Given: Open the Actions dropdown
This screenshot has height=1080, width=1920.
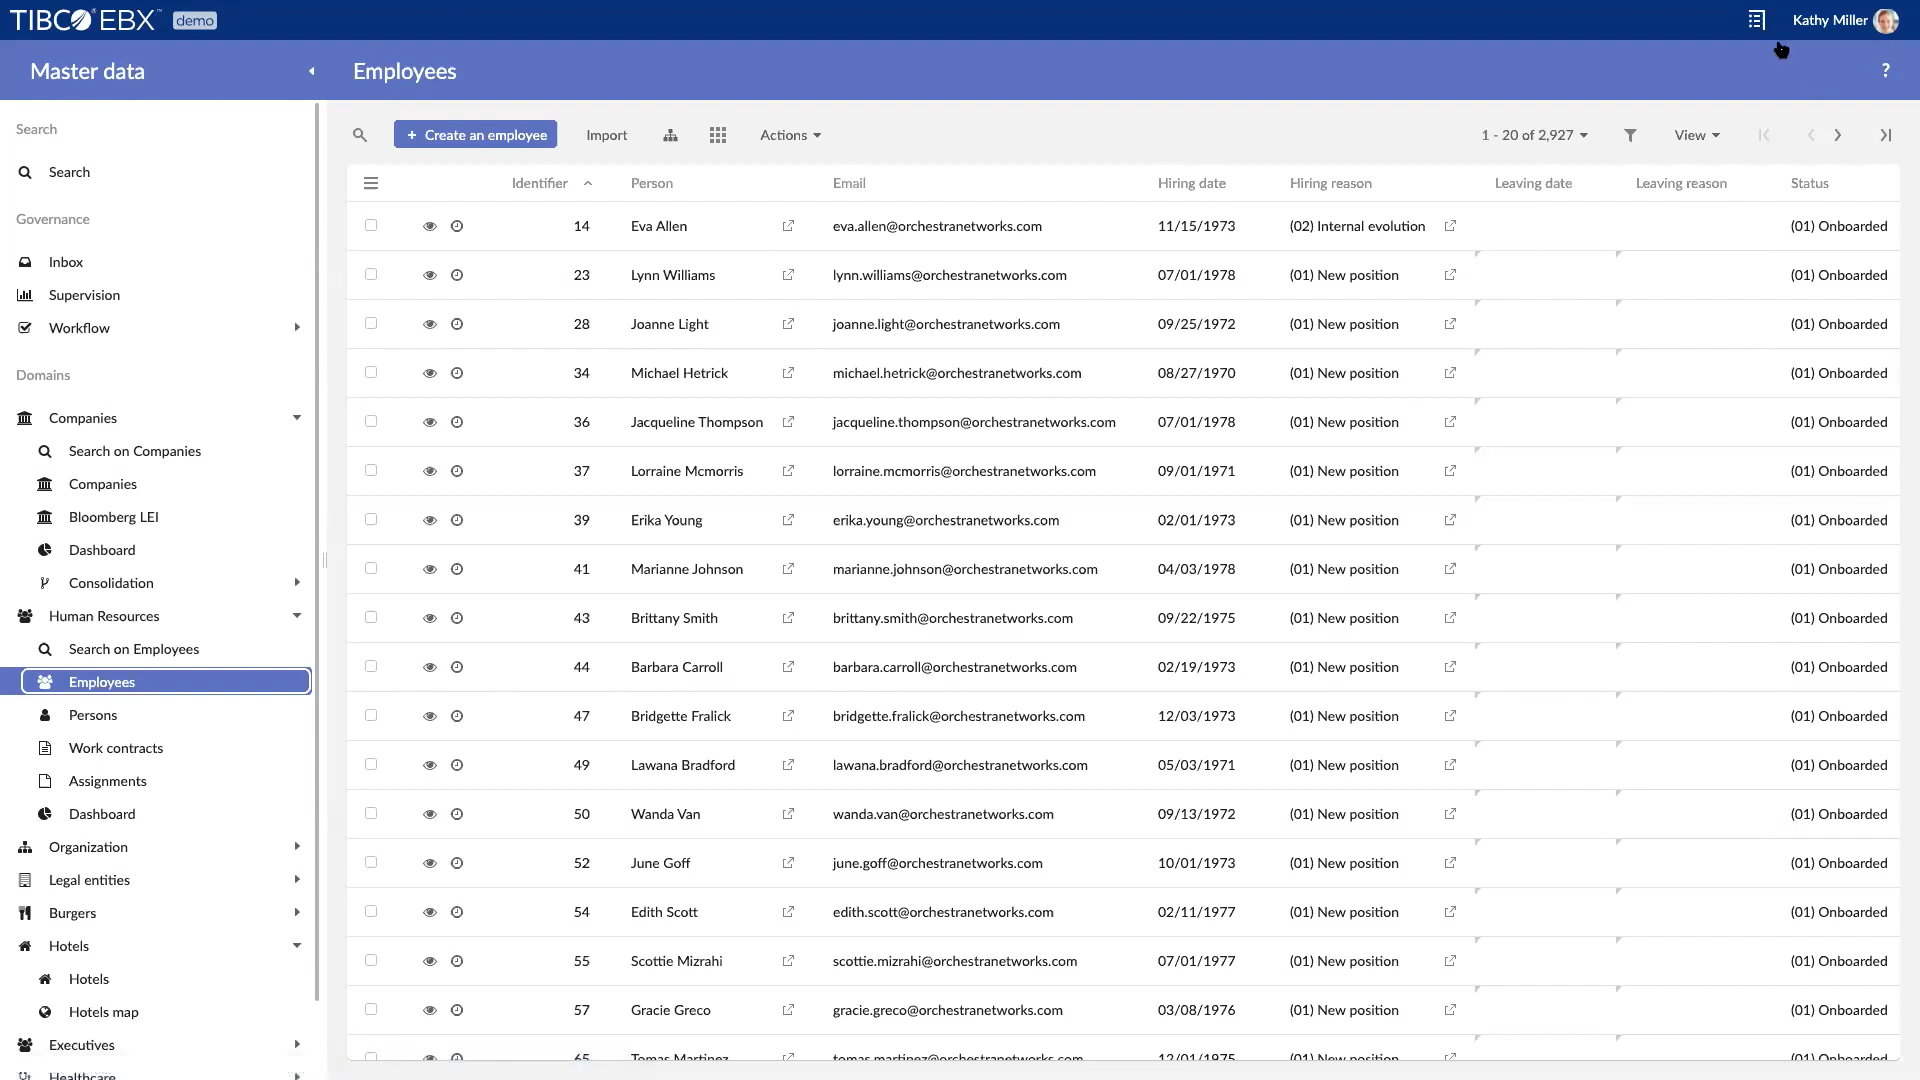Looking at the screenshot, I should pos(790,135).
